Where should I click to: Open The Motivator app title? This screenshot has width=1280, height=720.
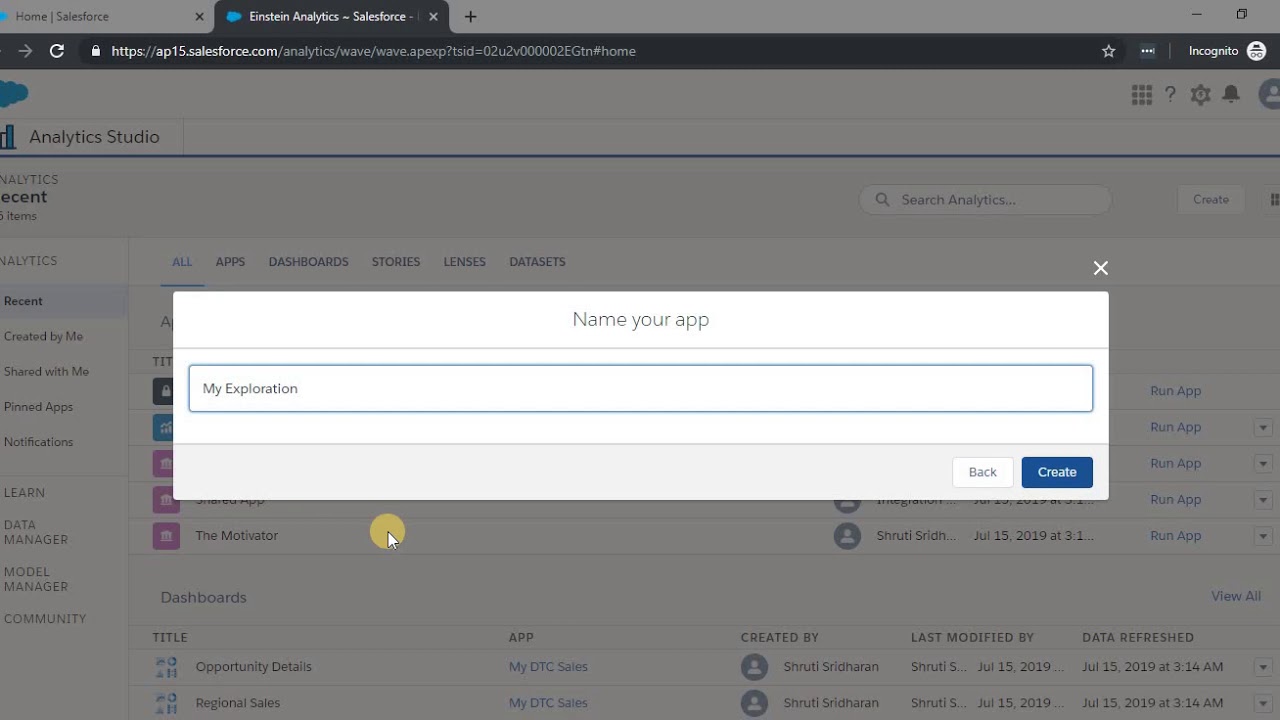(x=237, y=536)
